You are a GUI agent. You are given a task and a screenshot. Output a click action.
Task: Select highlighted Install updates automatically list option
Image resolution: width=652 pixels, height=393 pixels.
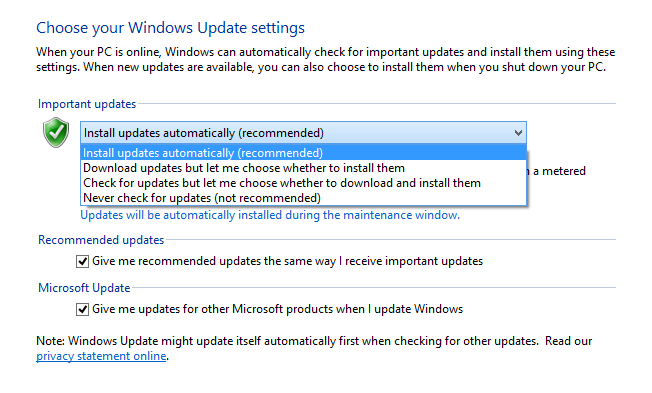303,153
